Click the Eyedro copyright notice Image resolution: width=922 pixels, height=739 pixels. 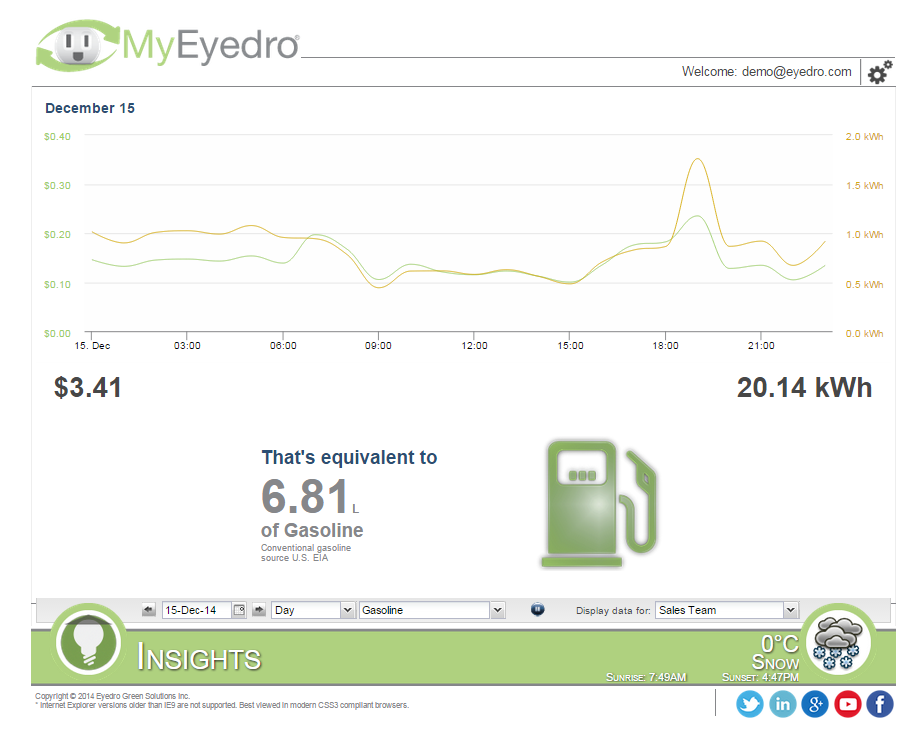click(112, 696)
